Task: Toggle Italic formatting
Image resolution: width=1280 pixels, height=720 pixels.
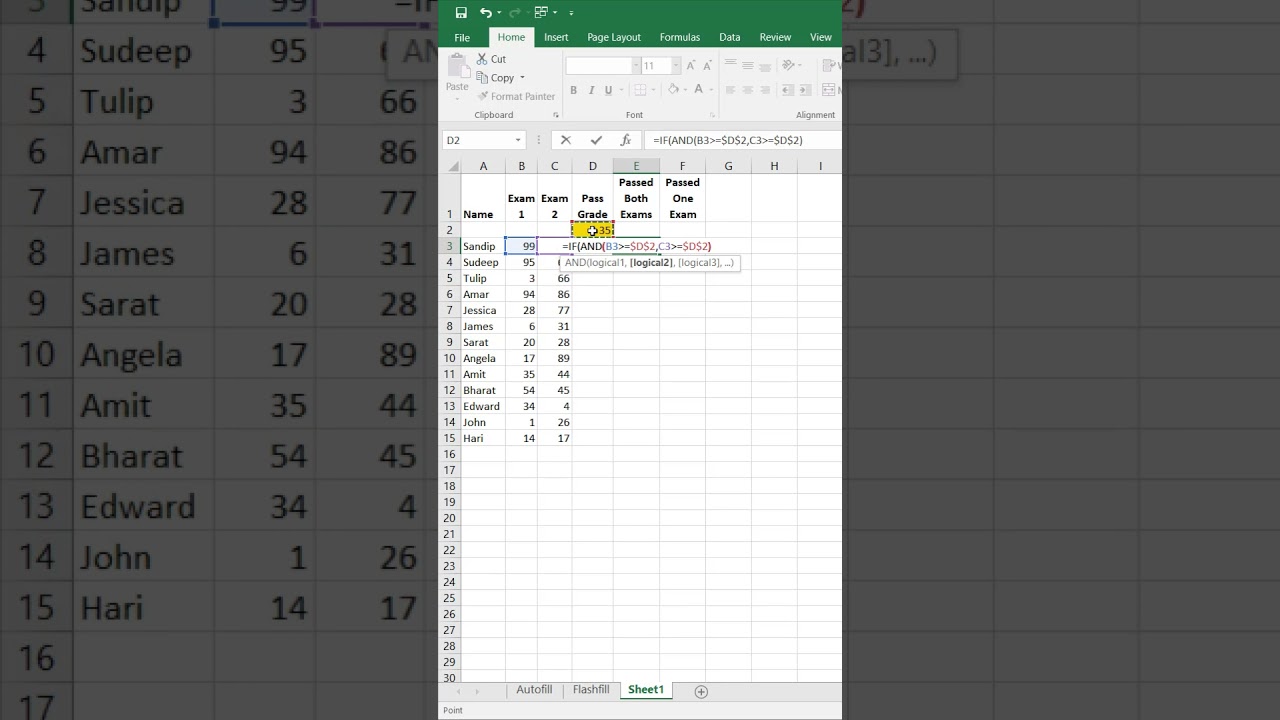Action: pos(591,90)
